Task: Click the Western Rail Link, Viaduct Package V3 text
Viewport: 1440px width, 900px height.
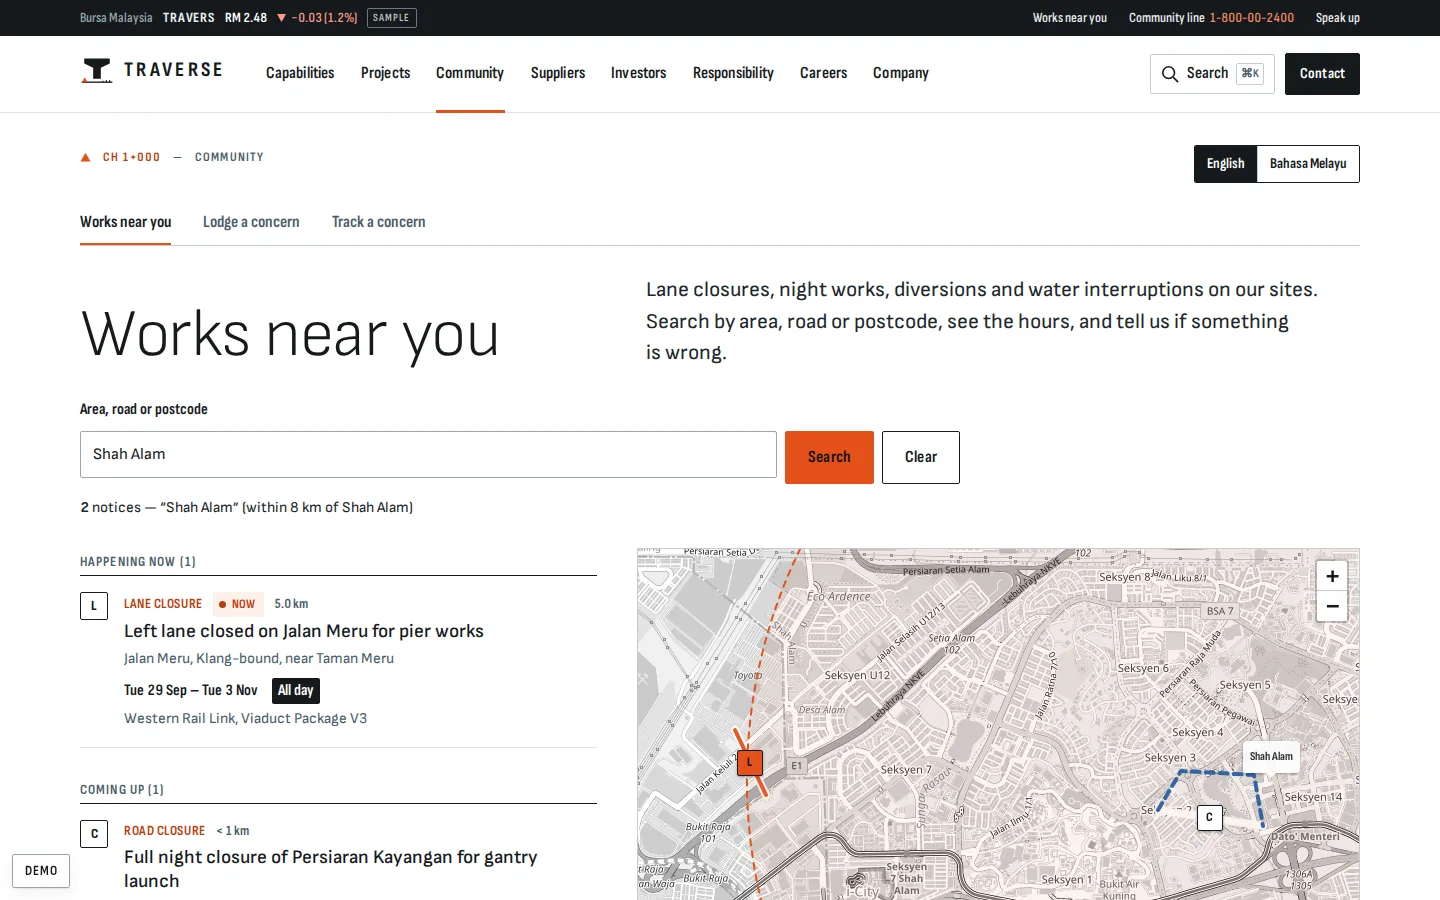Action: point(246,719)
